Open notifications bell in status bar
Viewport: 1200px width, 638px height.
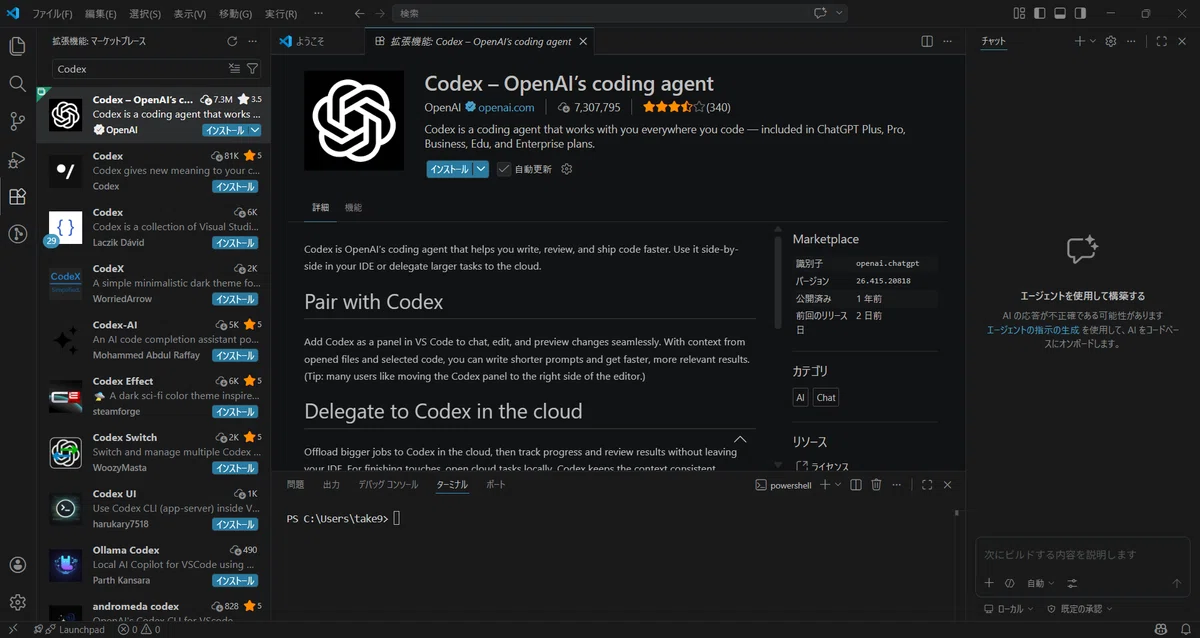[1184, 630]
